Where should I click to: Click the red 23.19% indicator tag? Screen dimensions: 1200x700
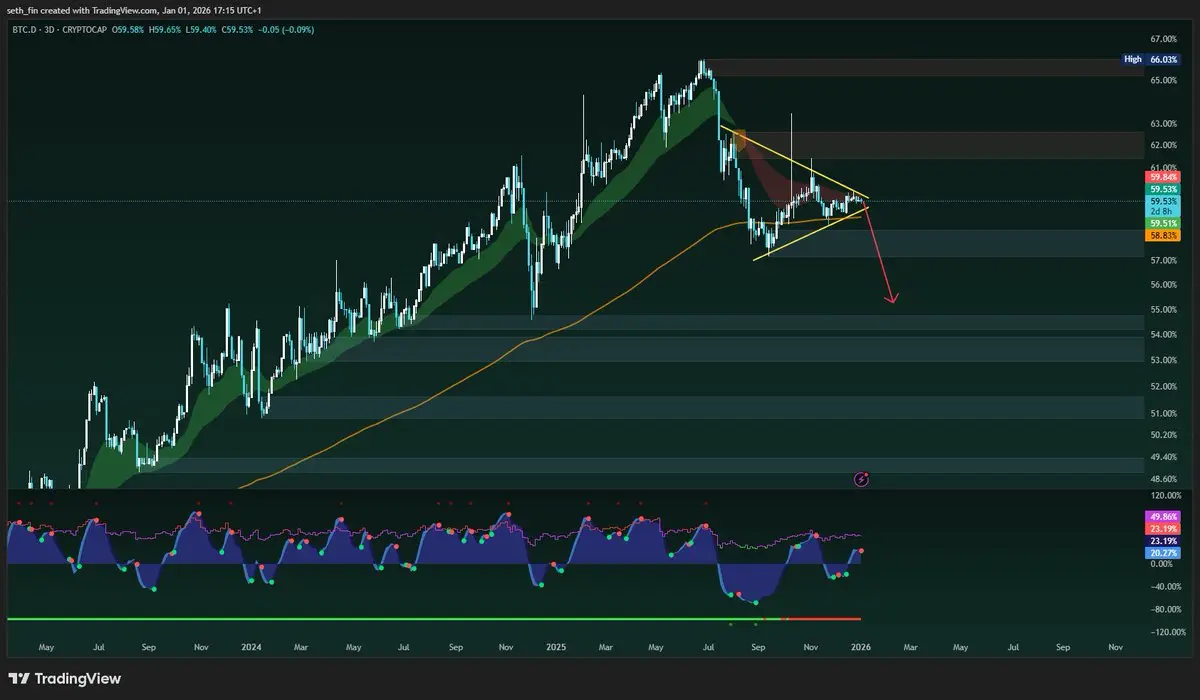[1162, 529]
